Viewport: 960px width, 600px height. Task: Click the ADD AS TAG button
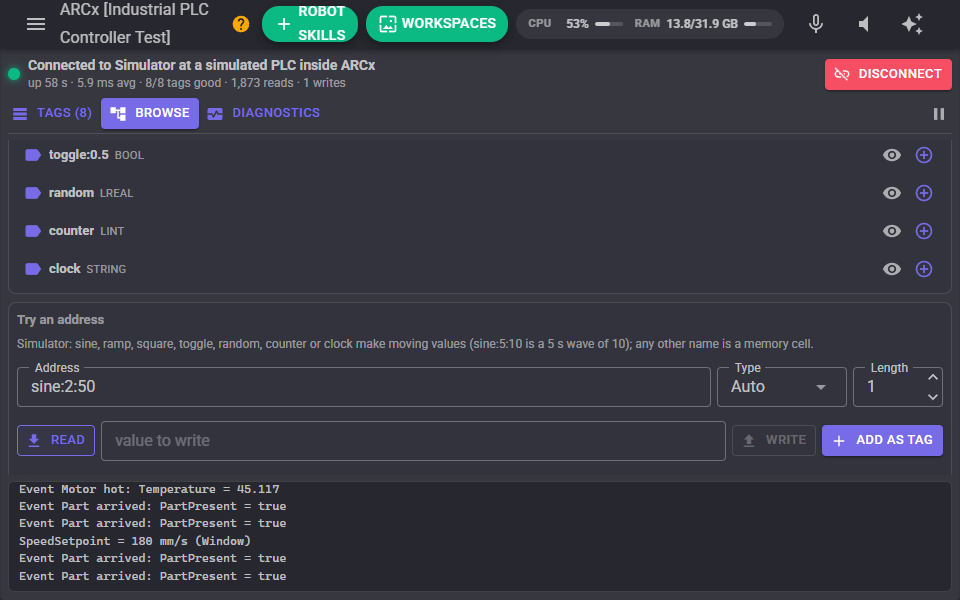882,440
